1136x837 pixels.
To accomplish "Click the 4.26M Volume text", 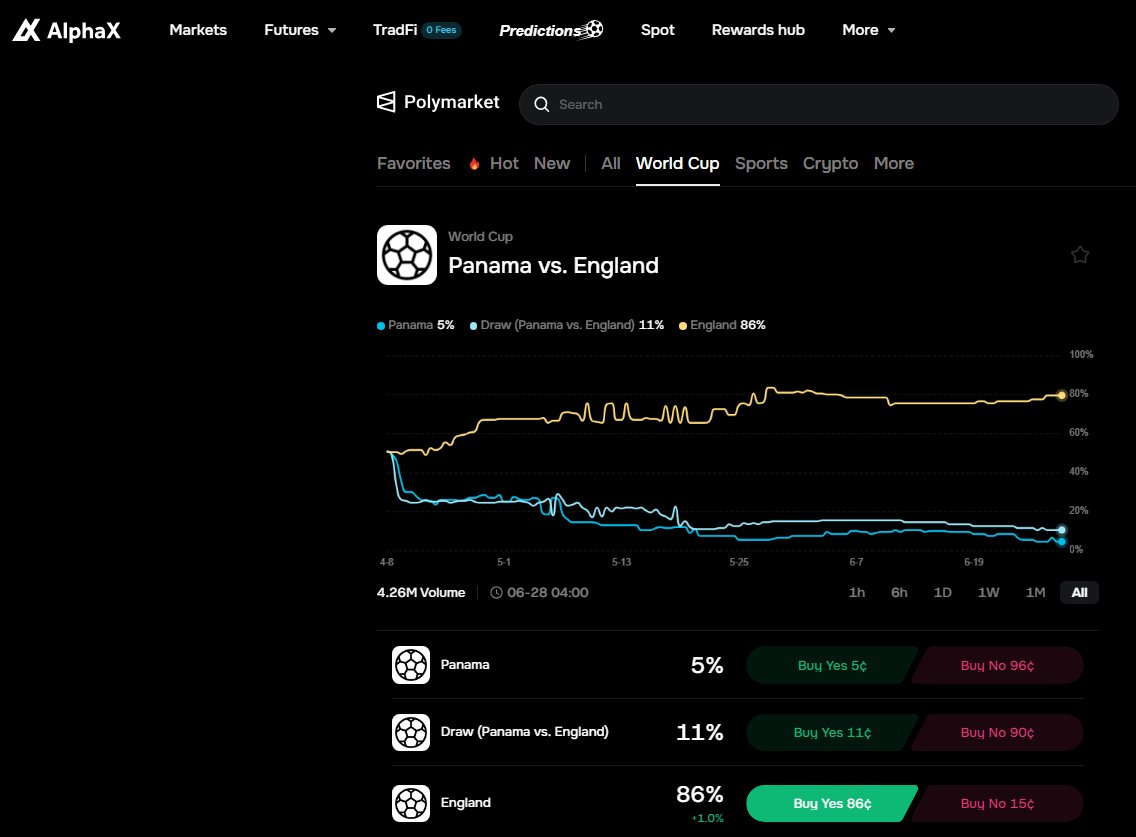I will pyautogui.click(x=421, y=593).
